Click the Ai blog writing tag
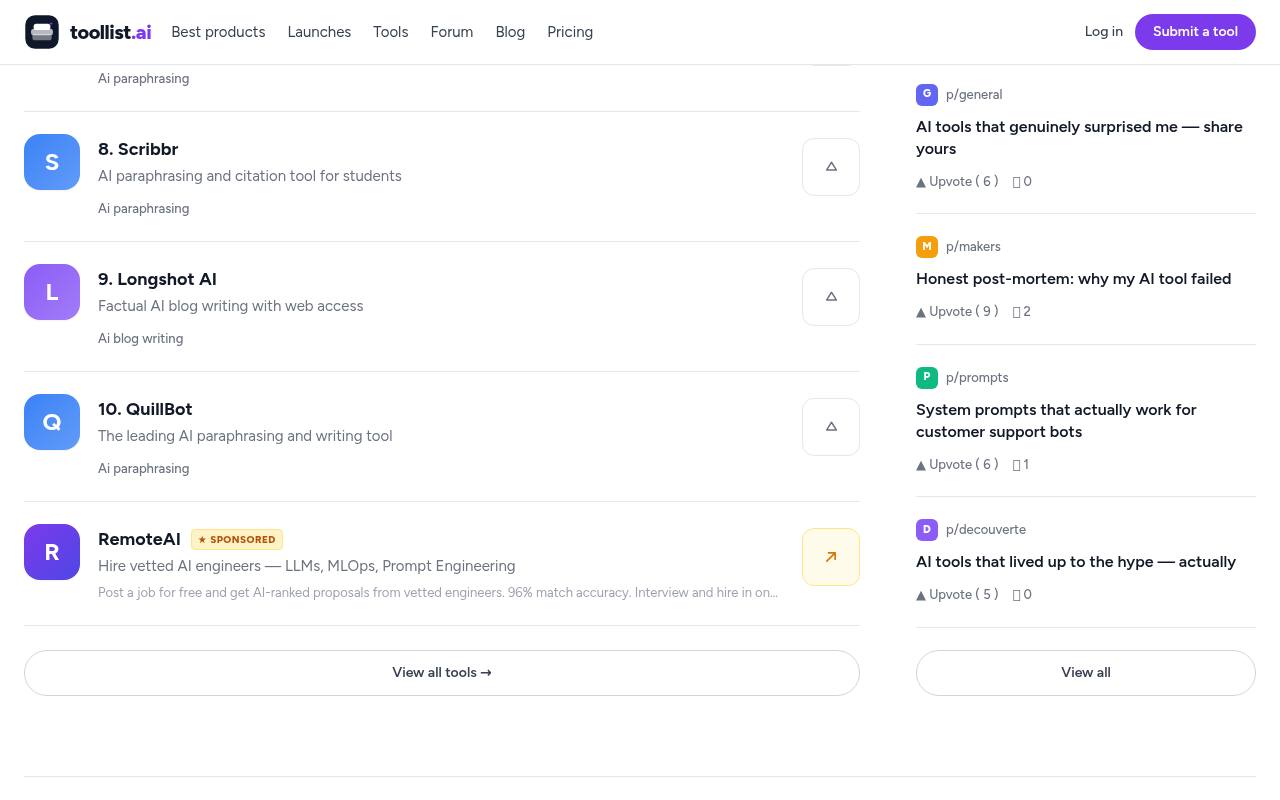The image size is (1280, 800). [x=140, y=339]
